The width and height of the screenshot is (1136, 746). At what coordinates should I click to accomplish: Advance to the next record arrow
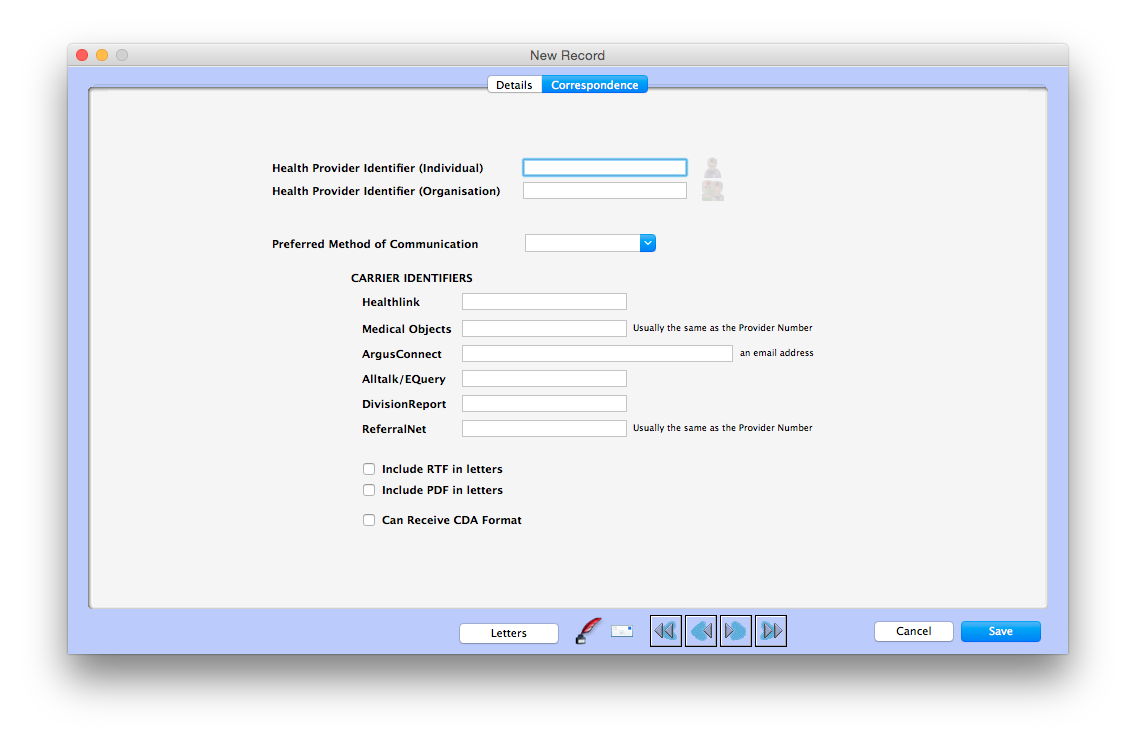[735, 630]
